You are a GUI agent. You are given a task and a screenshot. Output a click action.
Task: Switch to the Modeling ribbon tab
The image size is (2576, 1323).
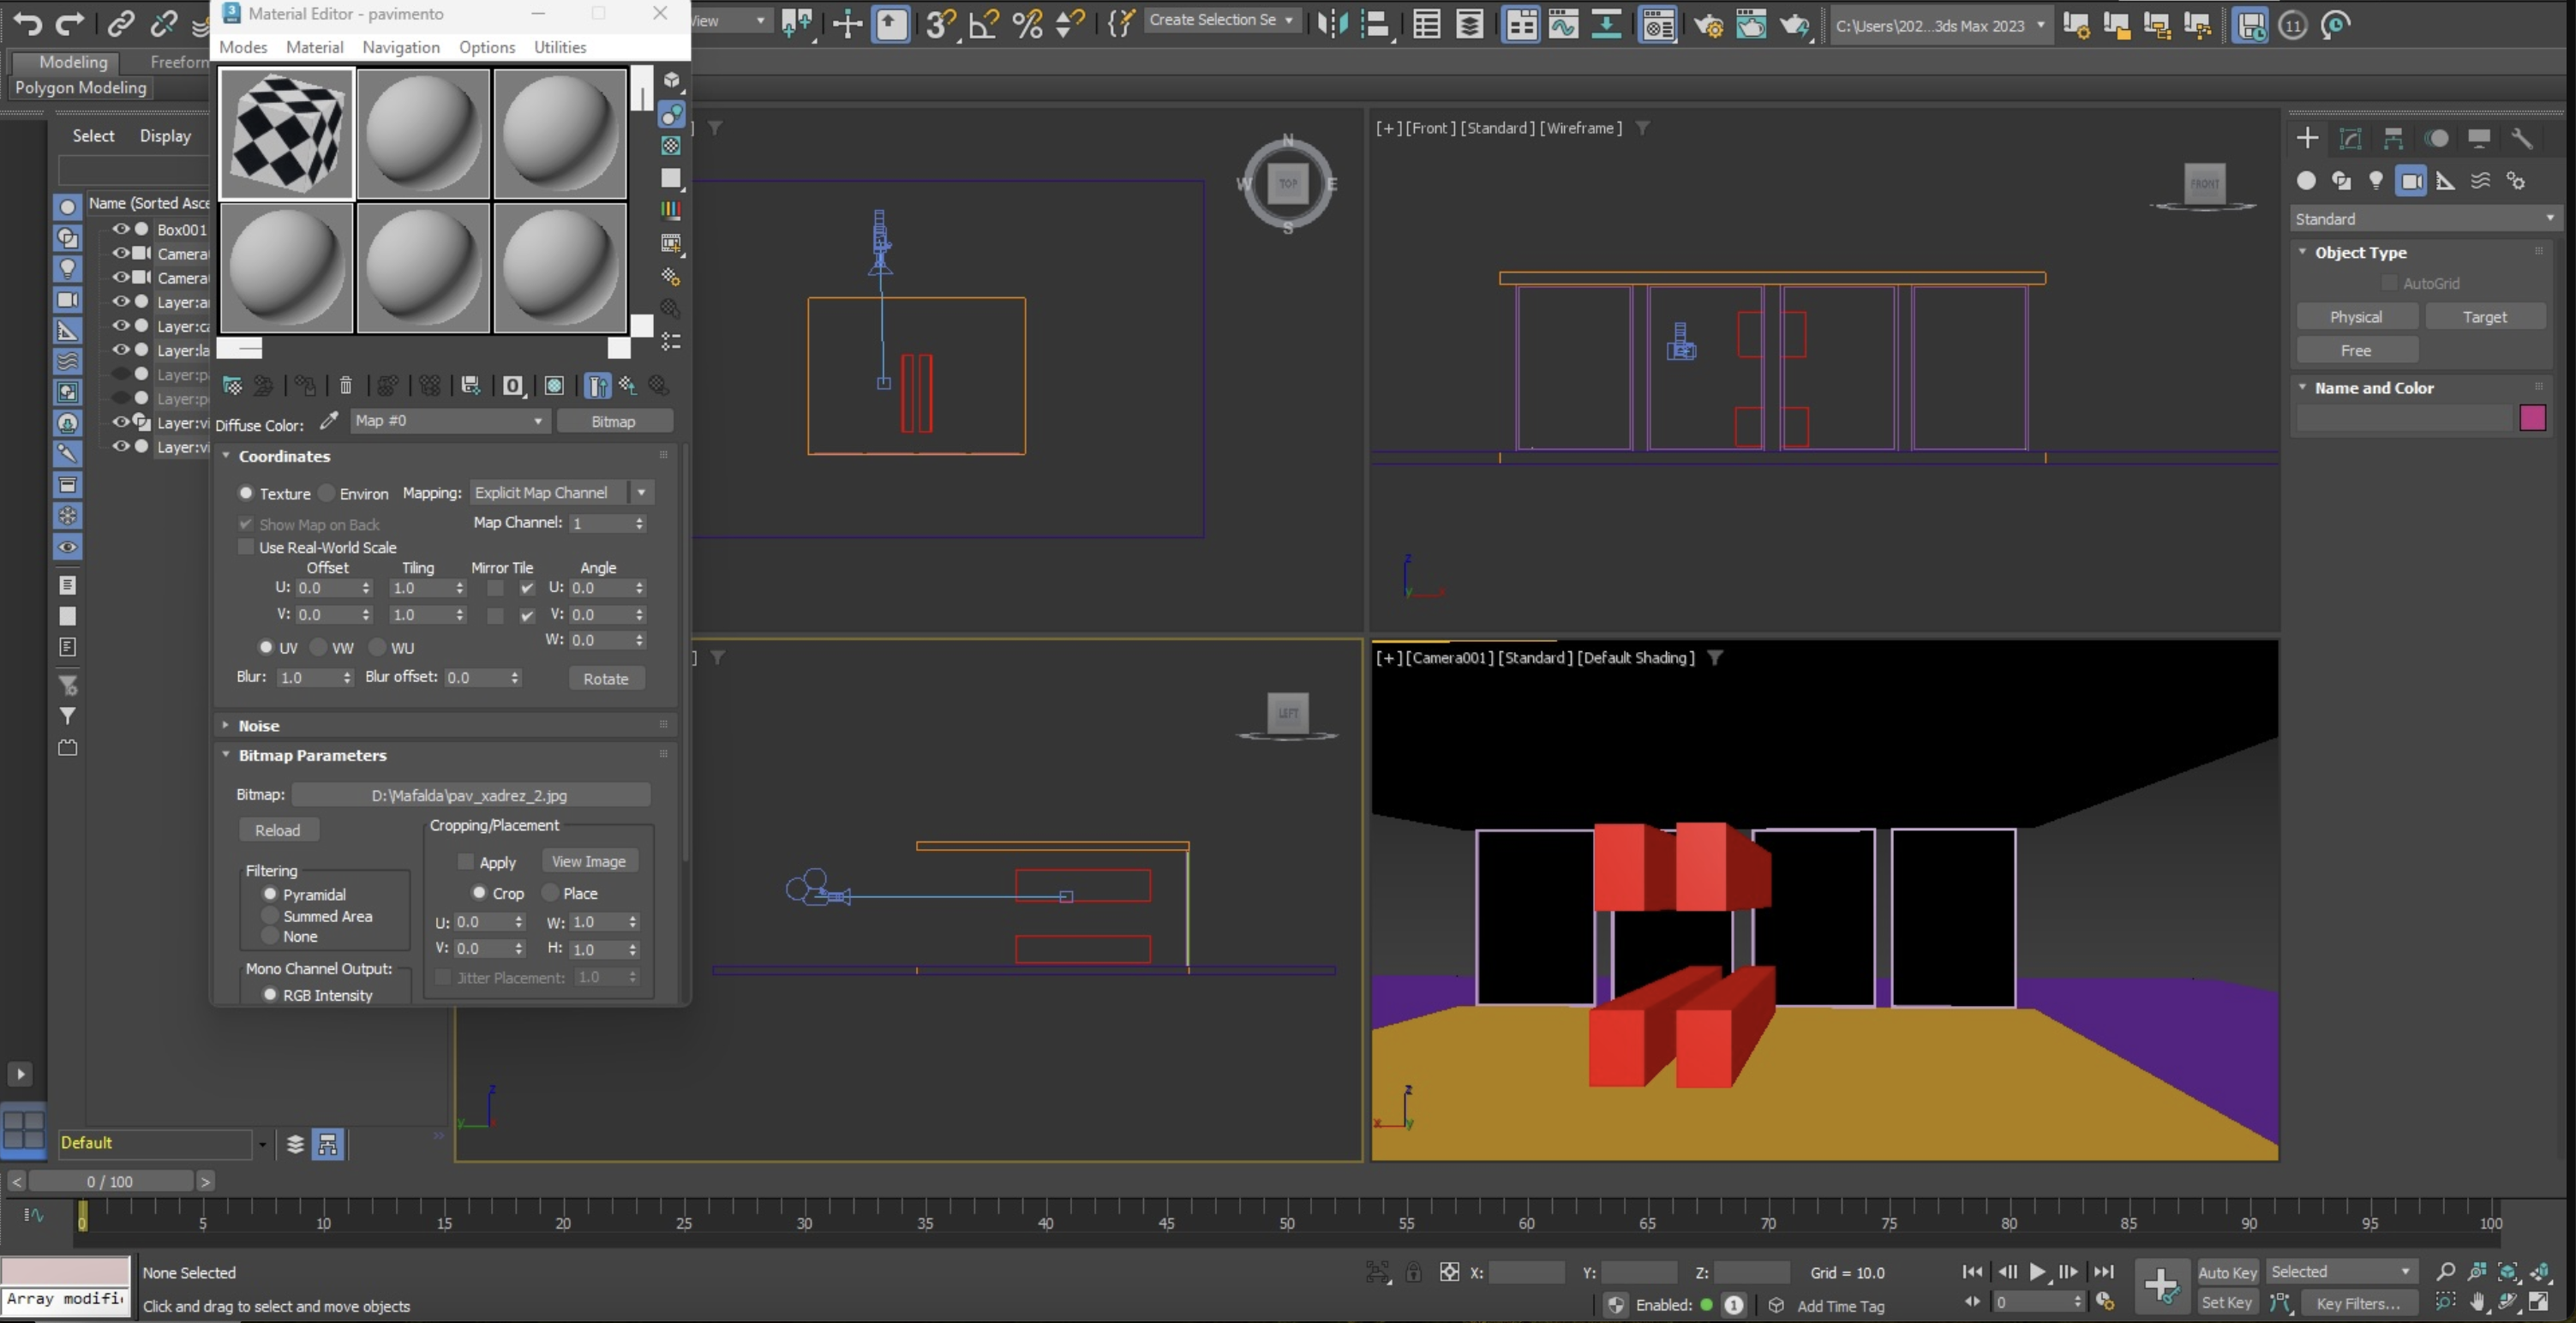pyautogui.click(x=73, y=62)
